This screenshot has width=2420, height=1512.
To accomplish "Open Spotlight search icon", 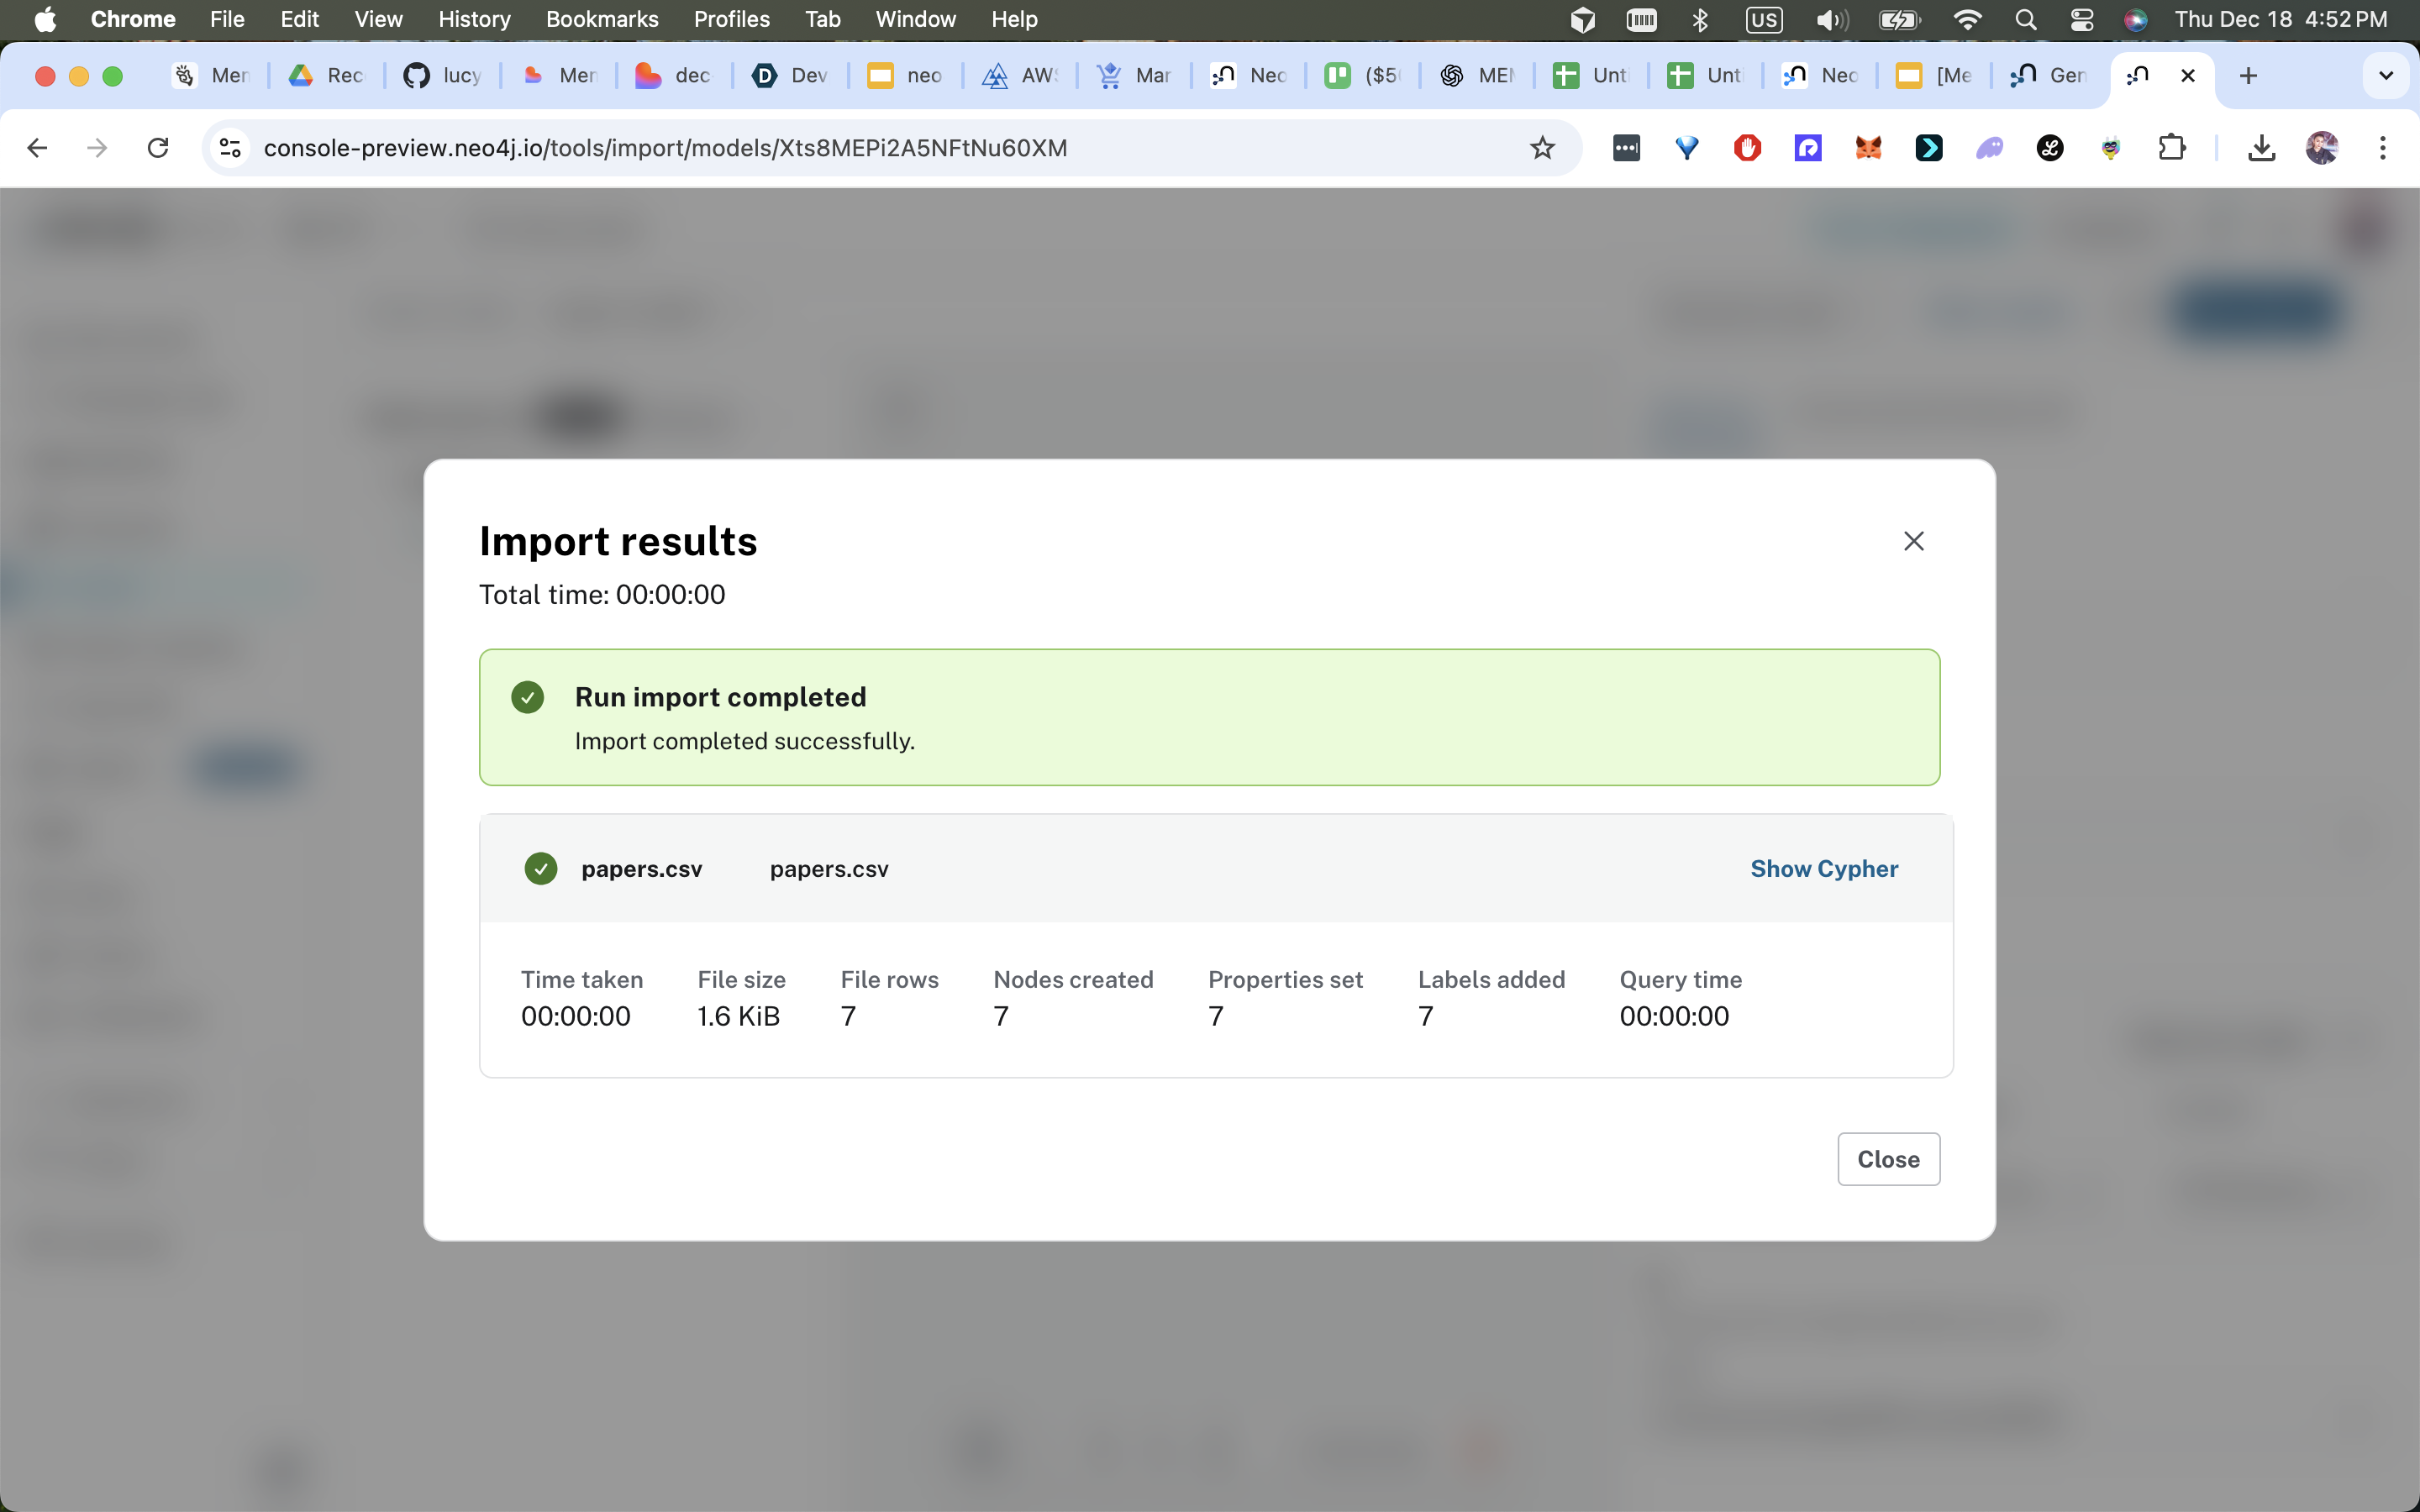I will (x=2025, y=19).
